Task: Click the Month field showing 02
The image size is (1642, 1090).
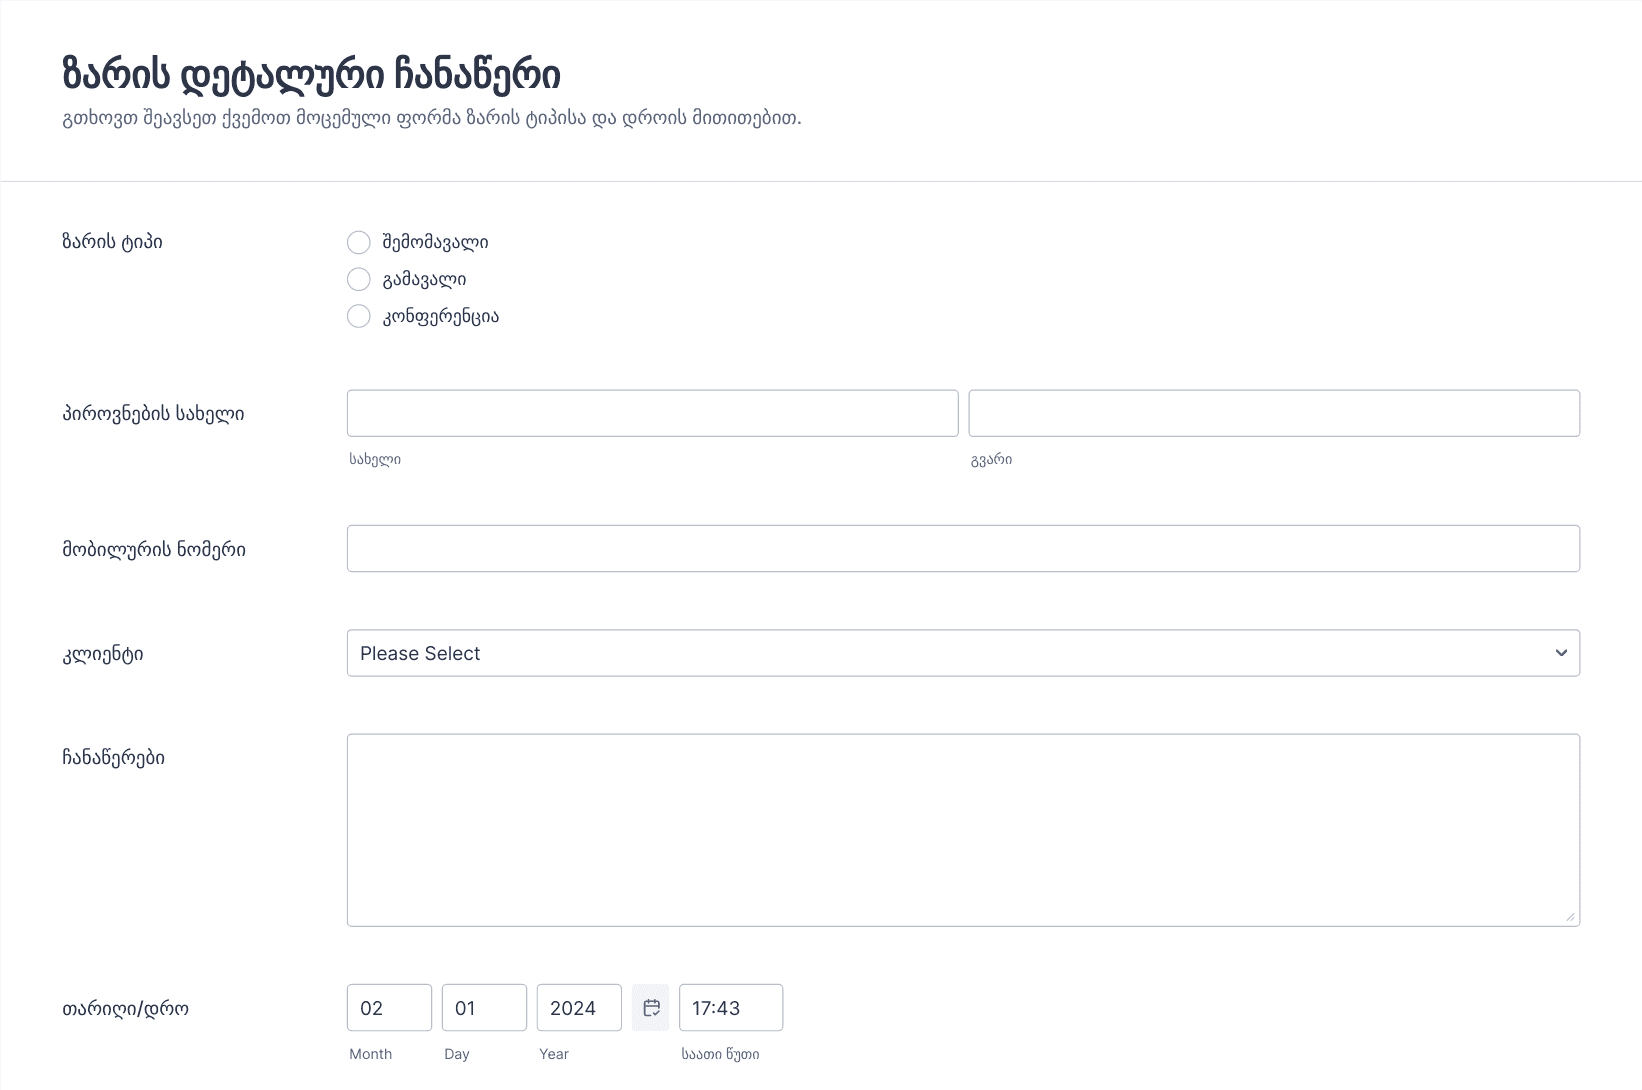Action: click(x=389, y=1008)
